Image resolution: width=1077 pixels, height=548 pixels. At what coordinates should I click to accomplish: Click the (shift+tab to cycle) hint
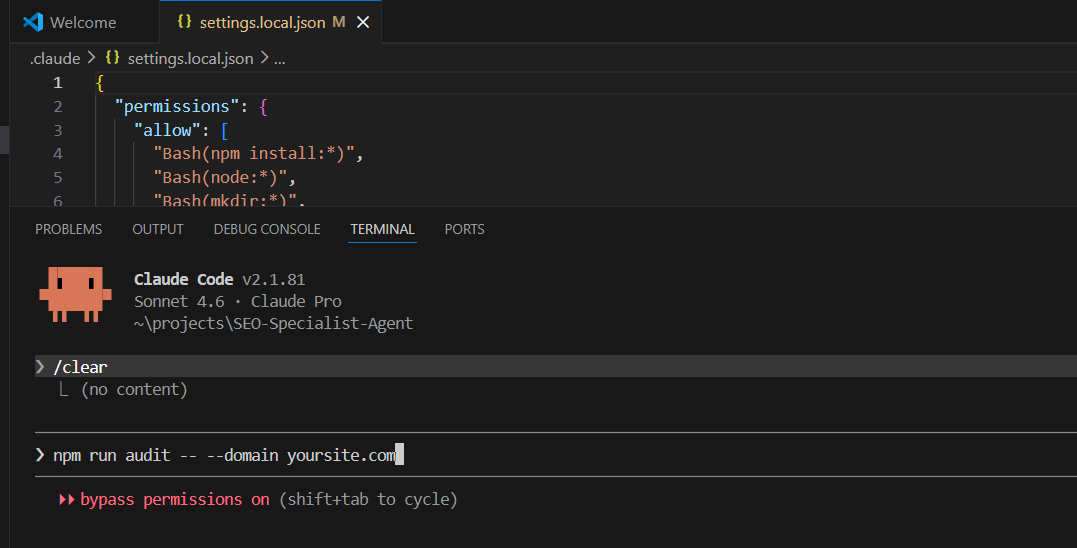click(368, 500)
